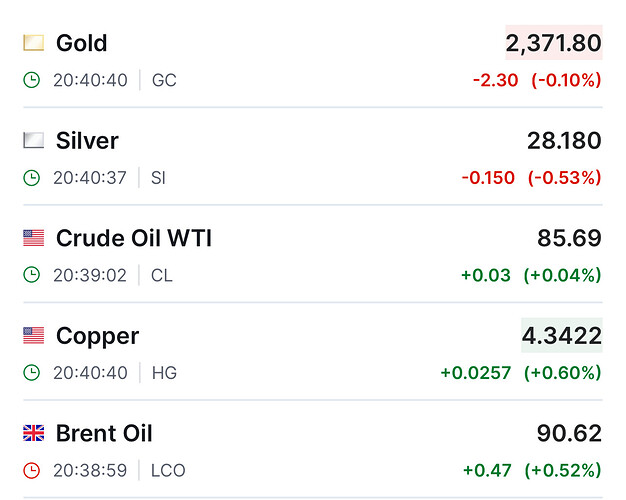
Task: Open the Brent Oil commodity name
Action: pyautogui.click(x=104, y=433)
